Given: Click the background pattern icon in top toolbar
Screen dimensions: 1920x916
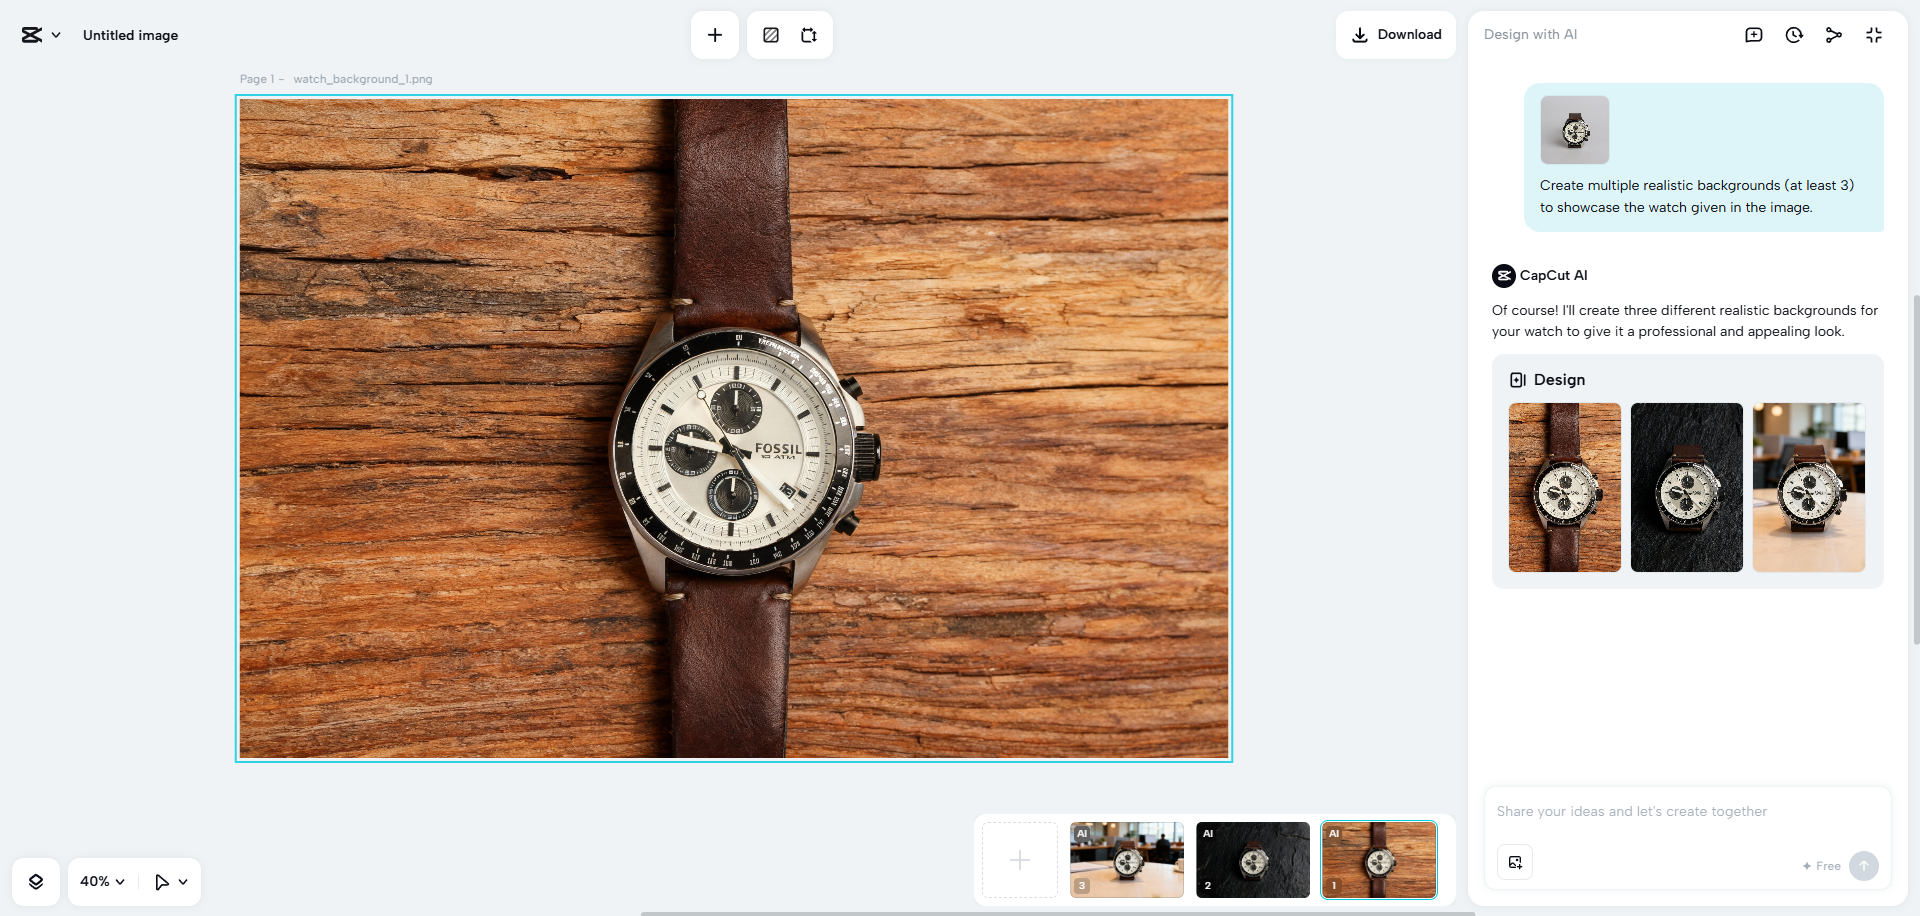Looking at the screenshot, I should pos(771,35).
